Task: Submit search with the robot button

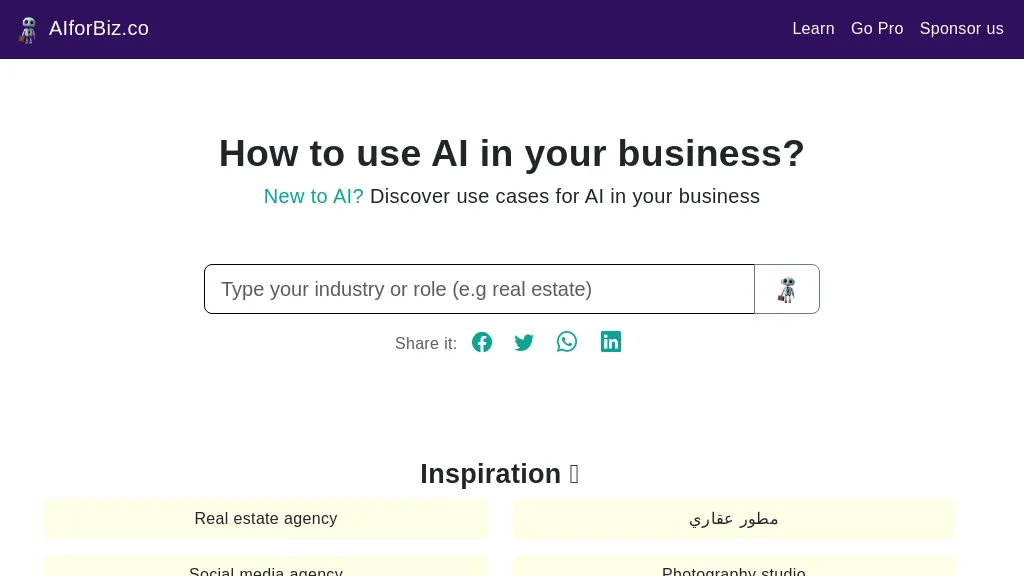Action: pos(787,289)
